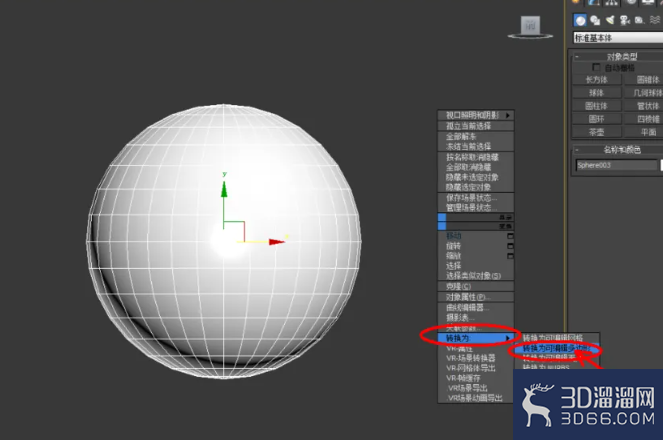Click the ViewCube front face

pos(530,26)
